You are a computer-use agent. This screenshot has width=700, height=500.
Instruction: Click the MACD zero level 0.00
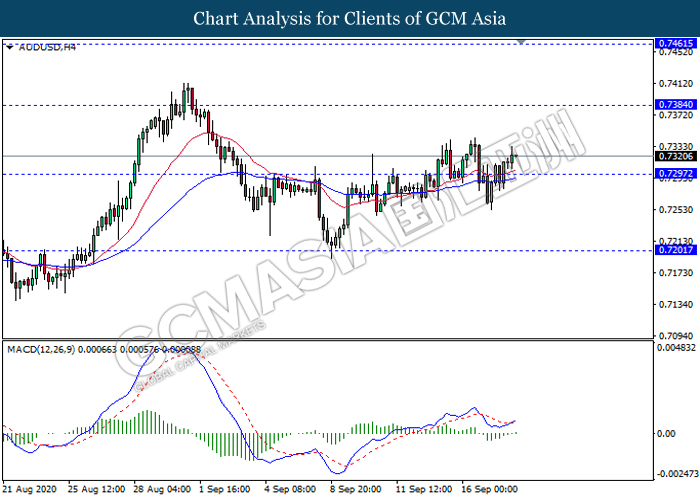tap(667, 433)
